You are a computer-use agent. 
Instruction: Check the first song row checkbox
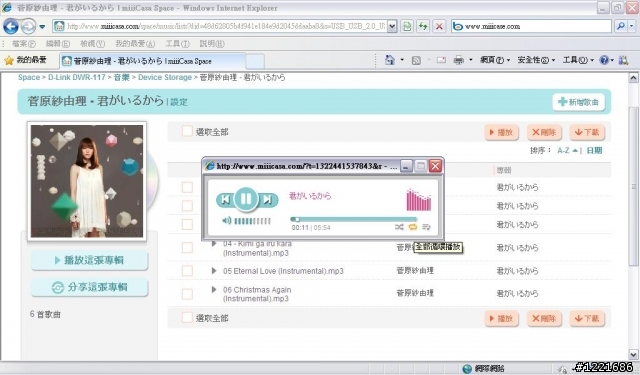coord(187,187)
